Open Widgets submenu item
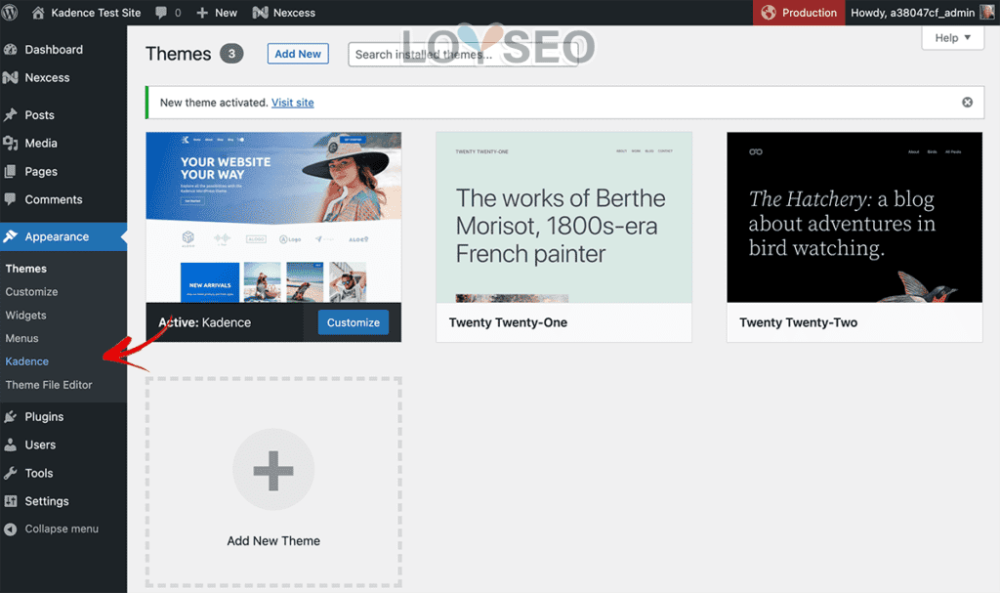Screen dimensions: 1000x593 pyautogui.click(x=26, y=315)
